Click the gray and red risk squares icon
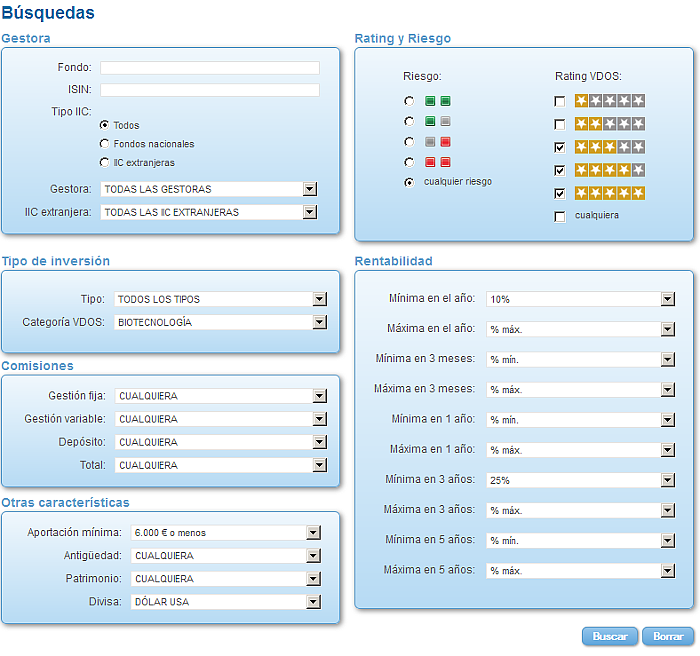The image size is (700, 656). pyautogui.click(x=438, y=142)
